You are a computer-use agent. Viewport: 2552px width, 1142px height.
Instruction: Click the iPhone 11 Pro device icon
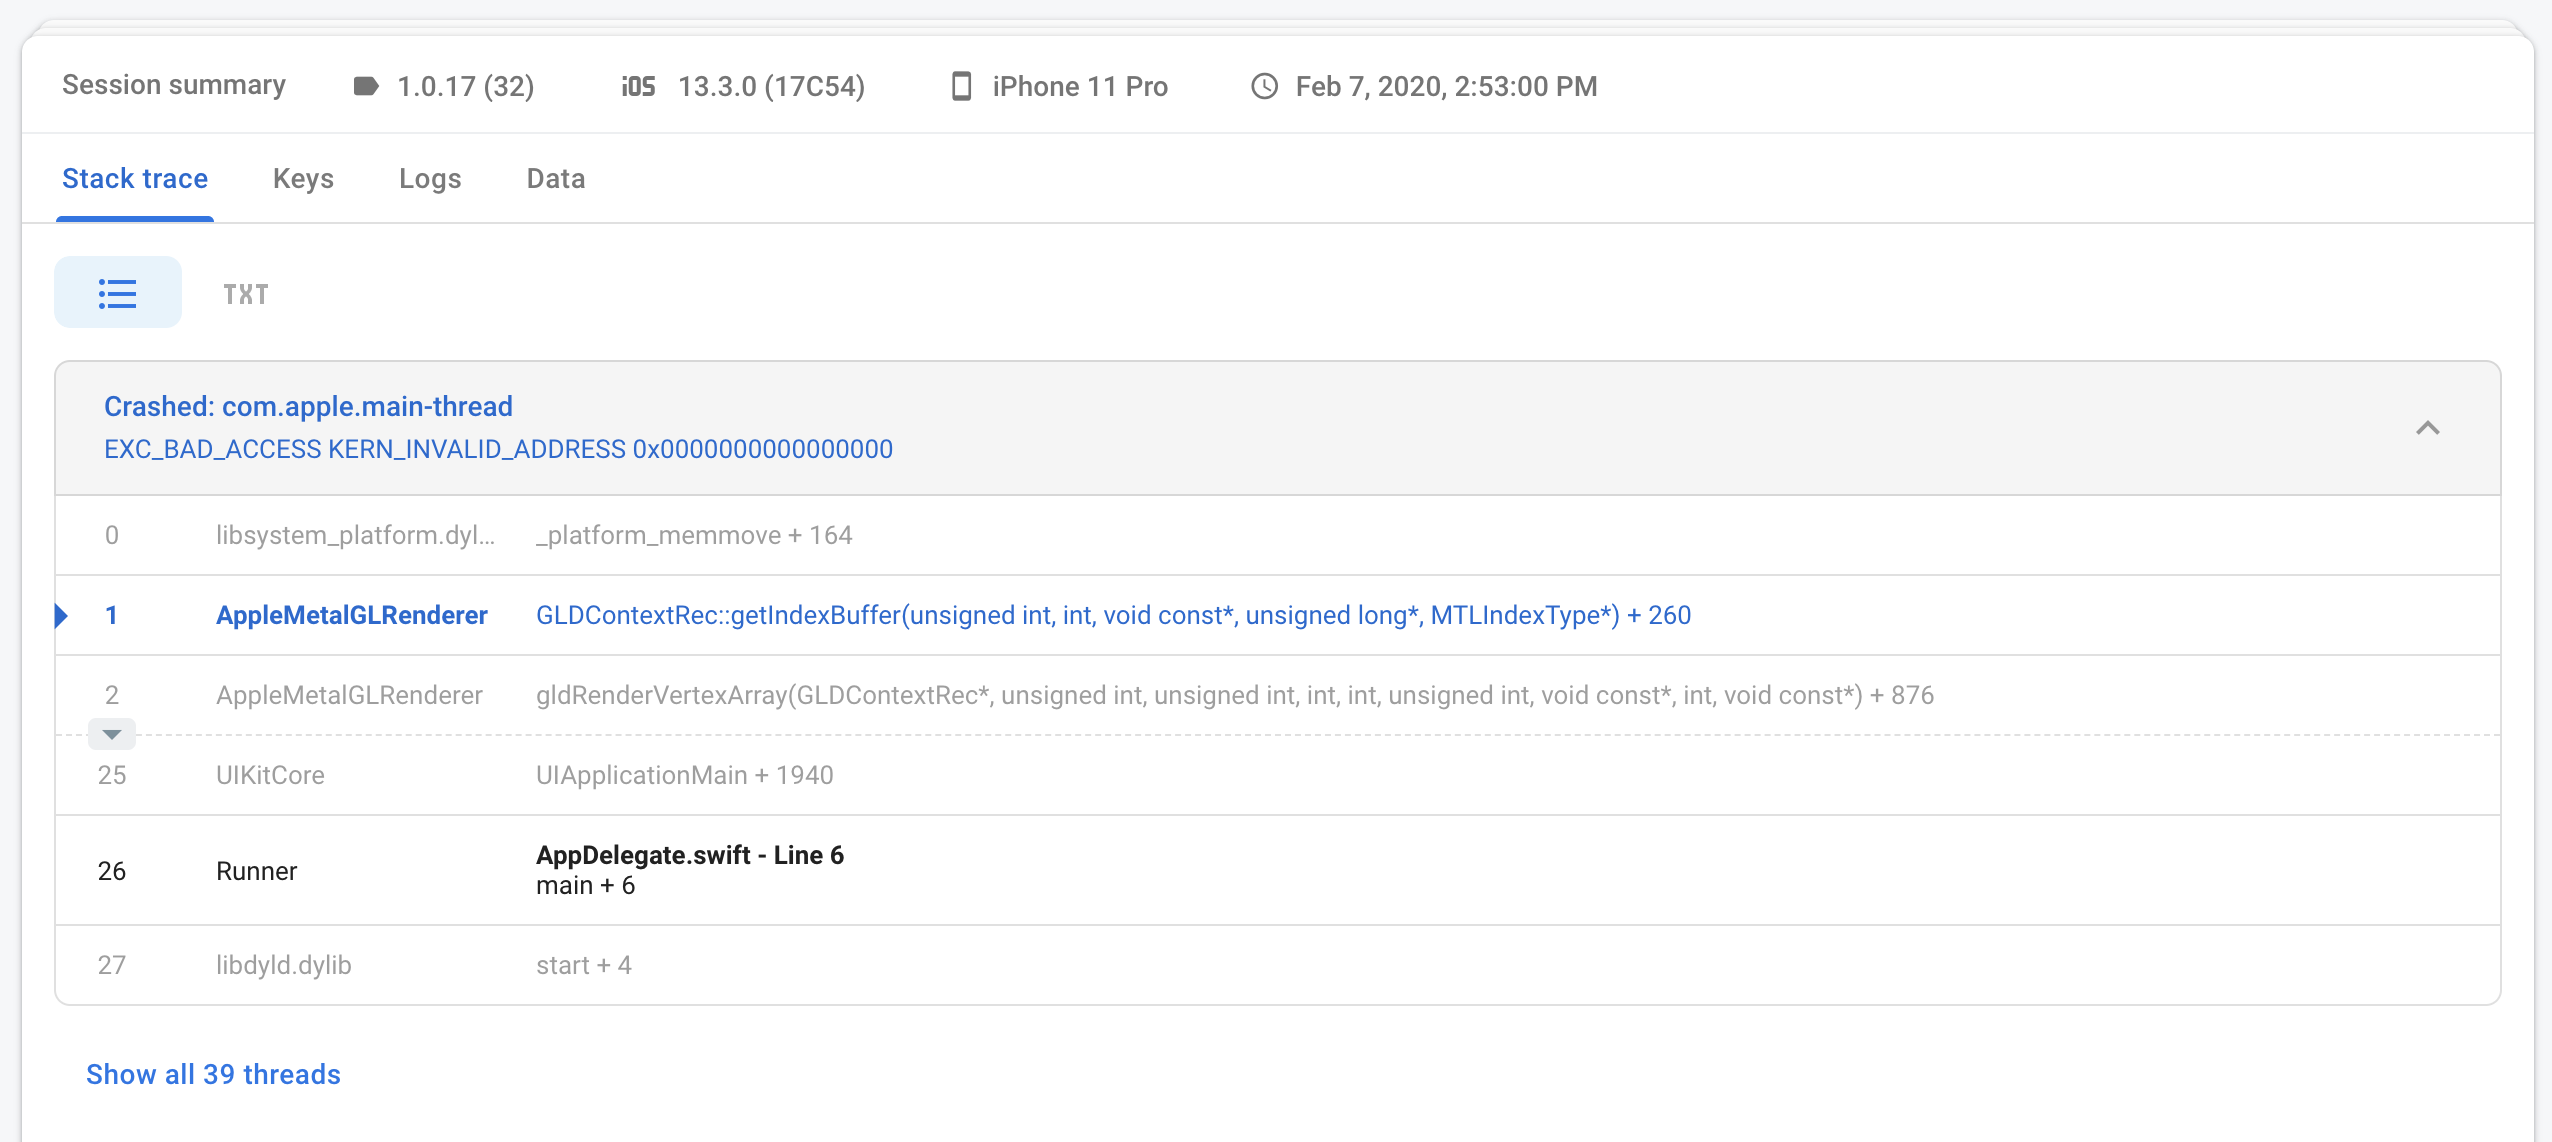click(960, 86)
